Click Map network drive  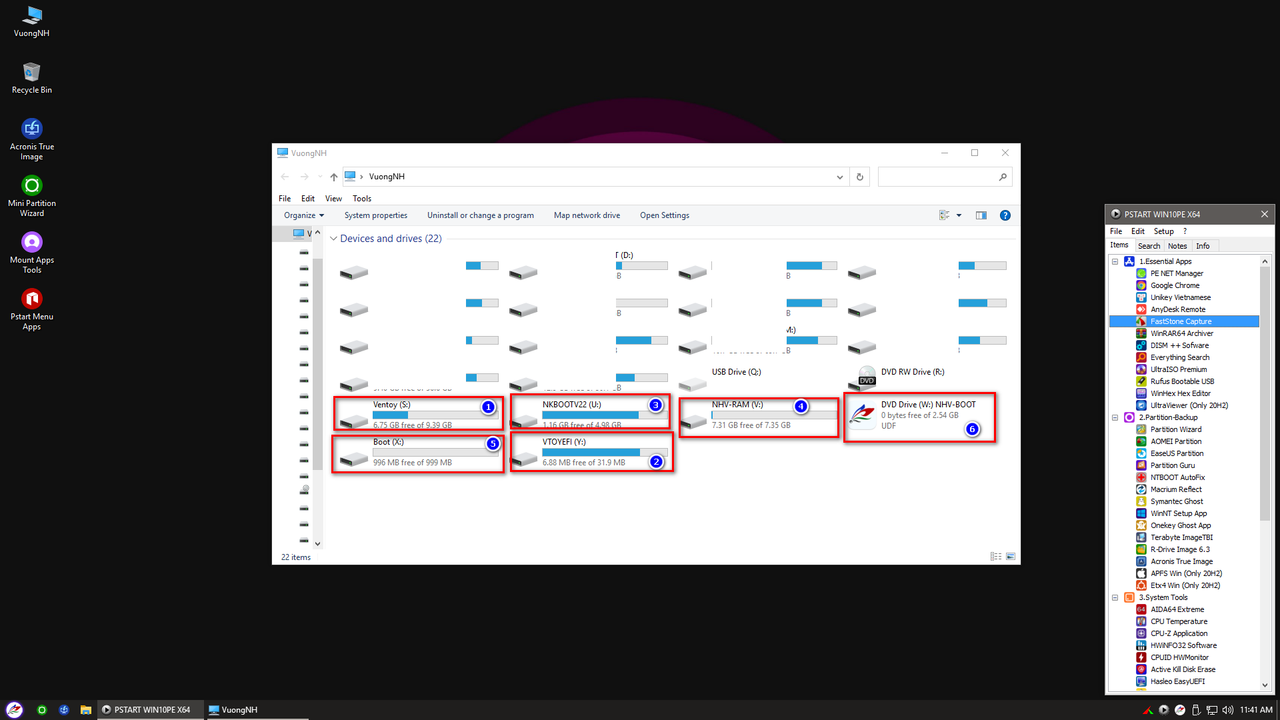587,215
